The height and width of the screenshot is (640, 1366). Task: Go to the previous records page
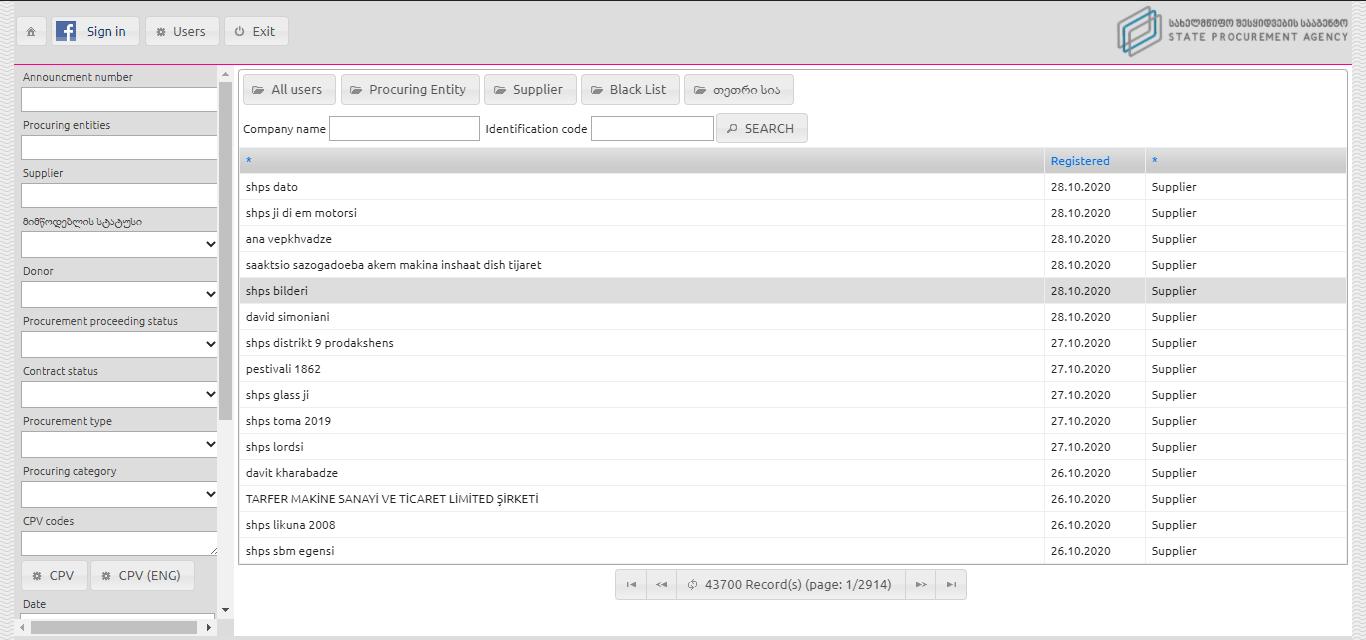coord(661,585)
